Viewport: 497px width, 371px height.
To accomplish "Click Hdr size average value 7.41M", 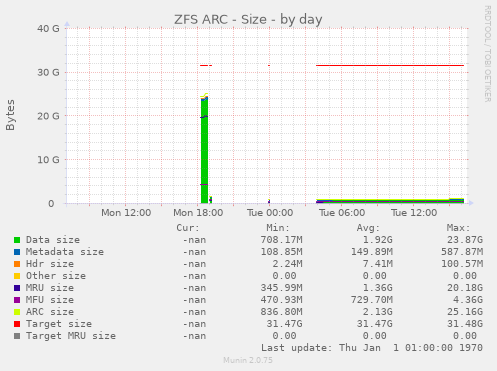I will click(x=377, y=264).
